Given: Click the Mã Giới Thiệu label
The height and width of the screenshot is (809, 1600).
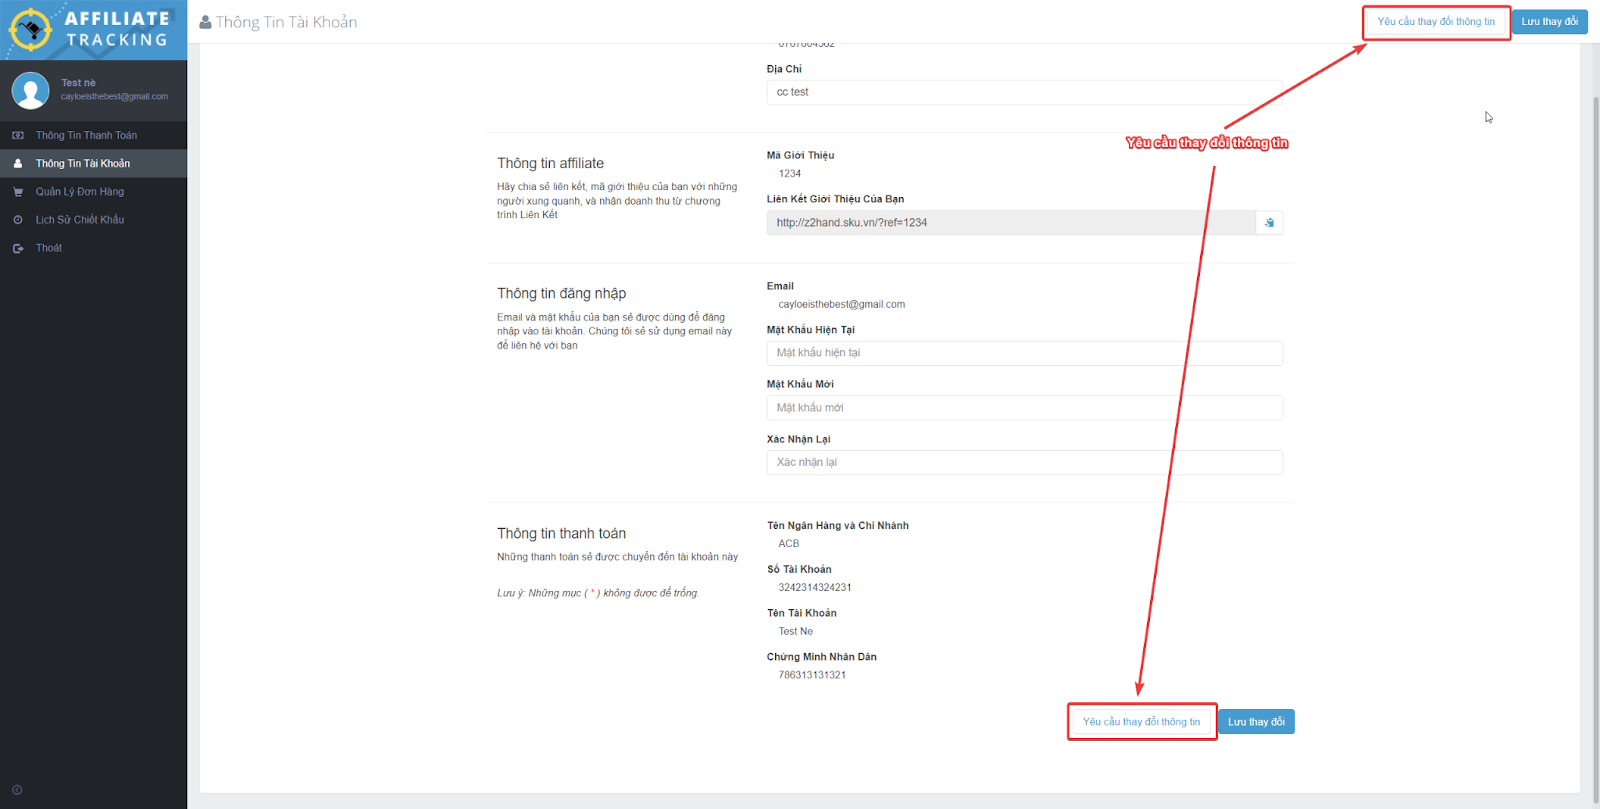Looking at the screenshot, I should [x=800, y=155].
